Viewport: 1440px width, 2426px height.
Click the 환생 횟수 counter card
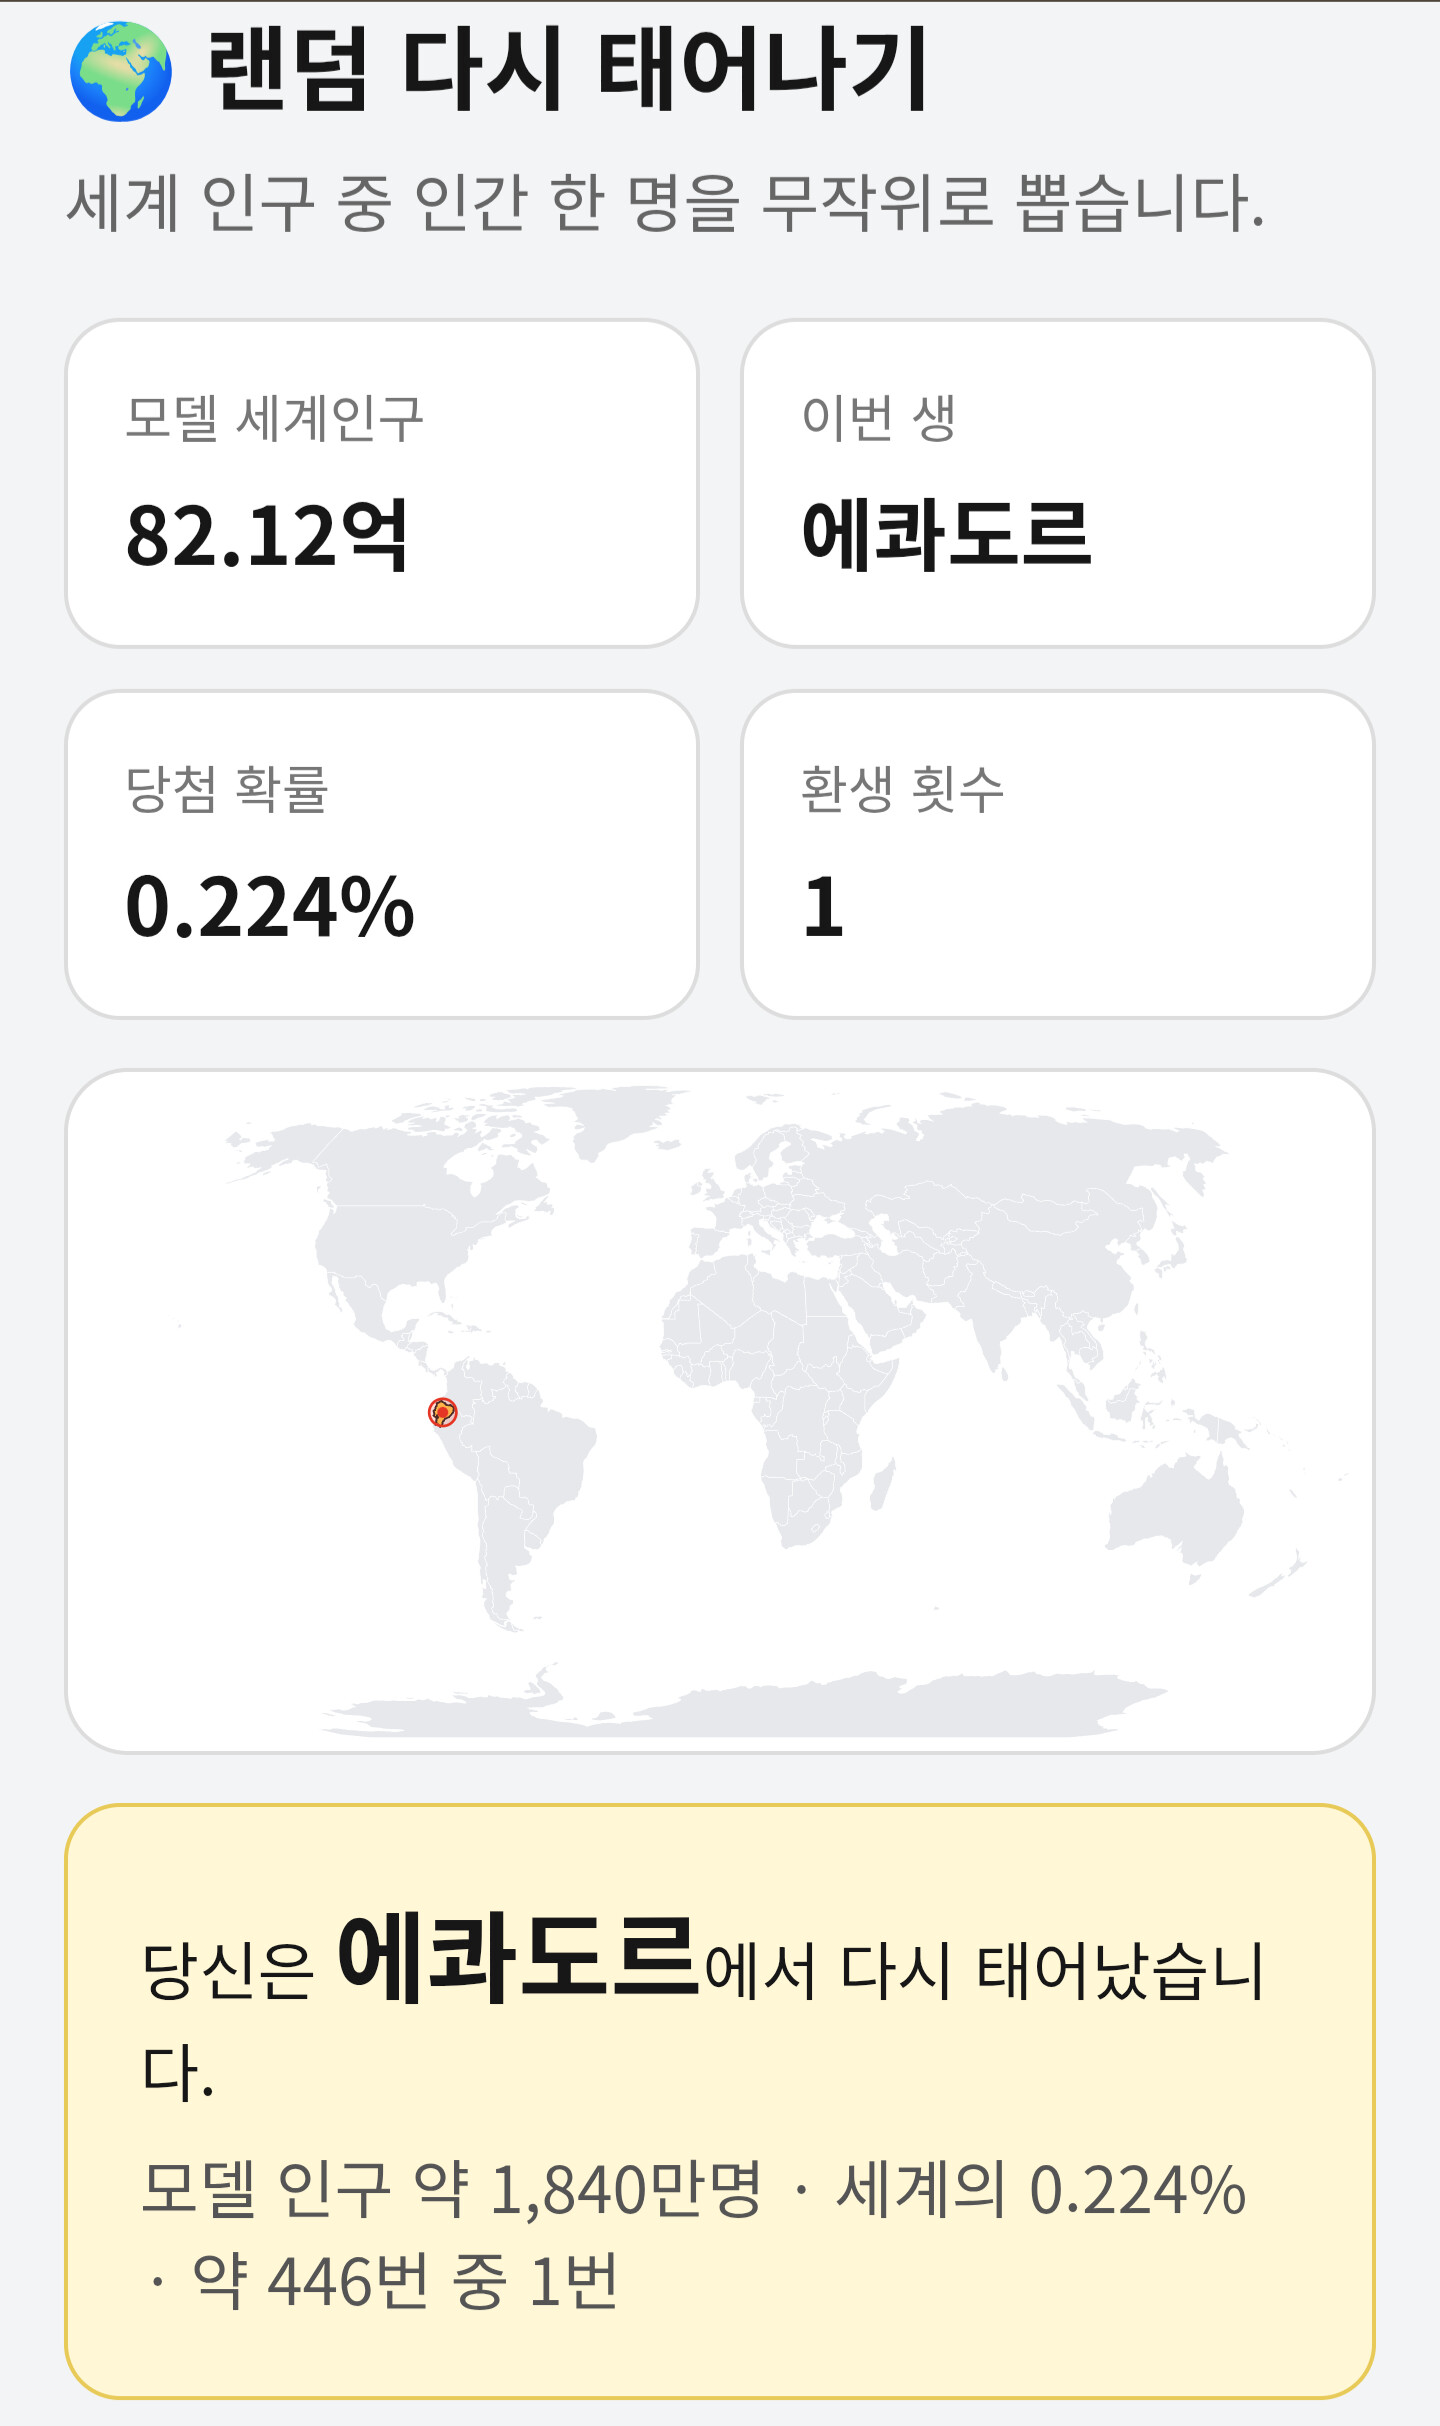[x=1058, y=855]
